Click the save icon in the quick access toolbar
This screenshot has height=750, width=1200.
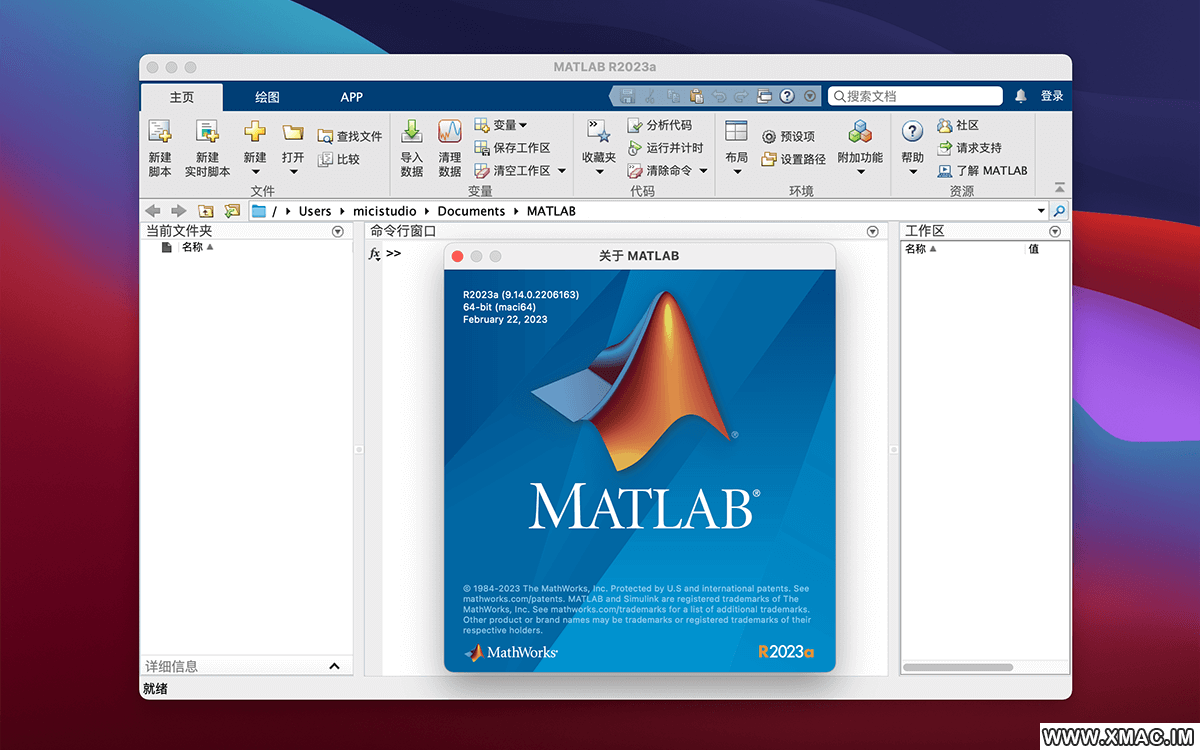coord(628,96)
